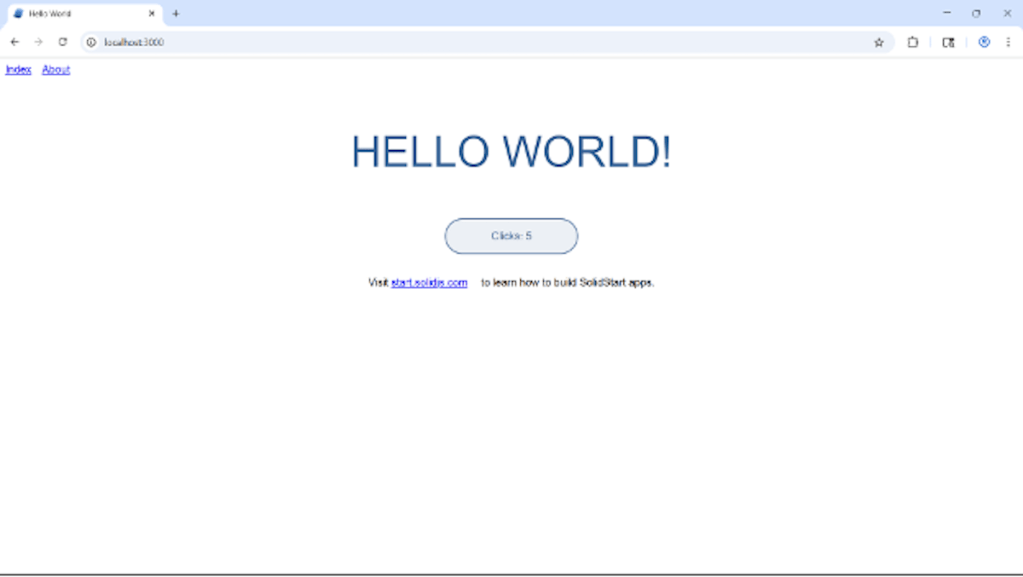The height and width of the screenshot is (577, 1023).
Task: Open the start.solidjs.com link
Action: point(428,282)
